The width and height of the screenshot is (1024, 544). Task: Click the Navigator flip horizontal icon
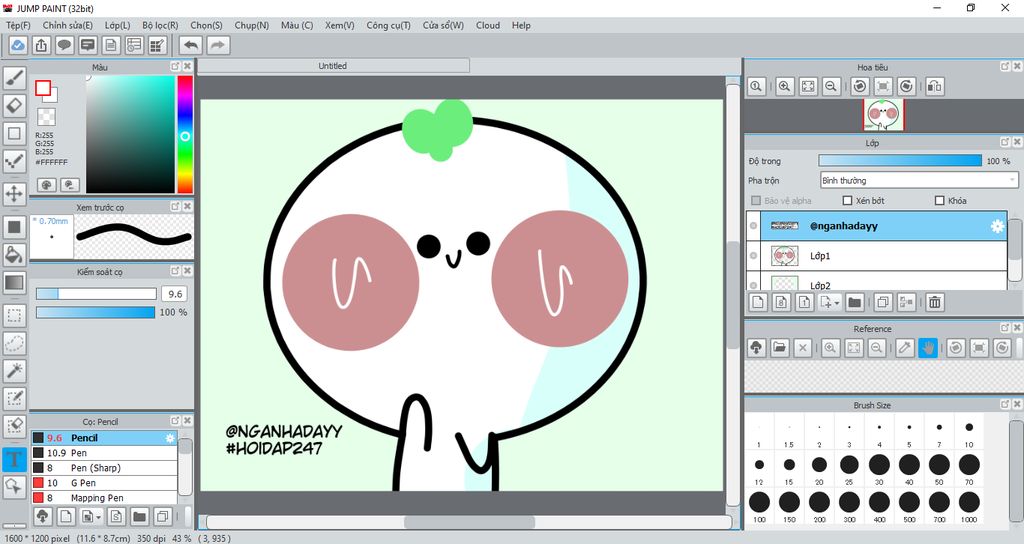pyautogui.click(x=935, y=86)
